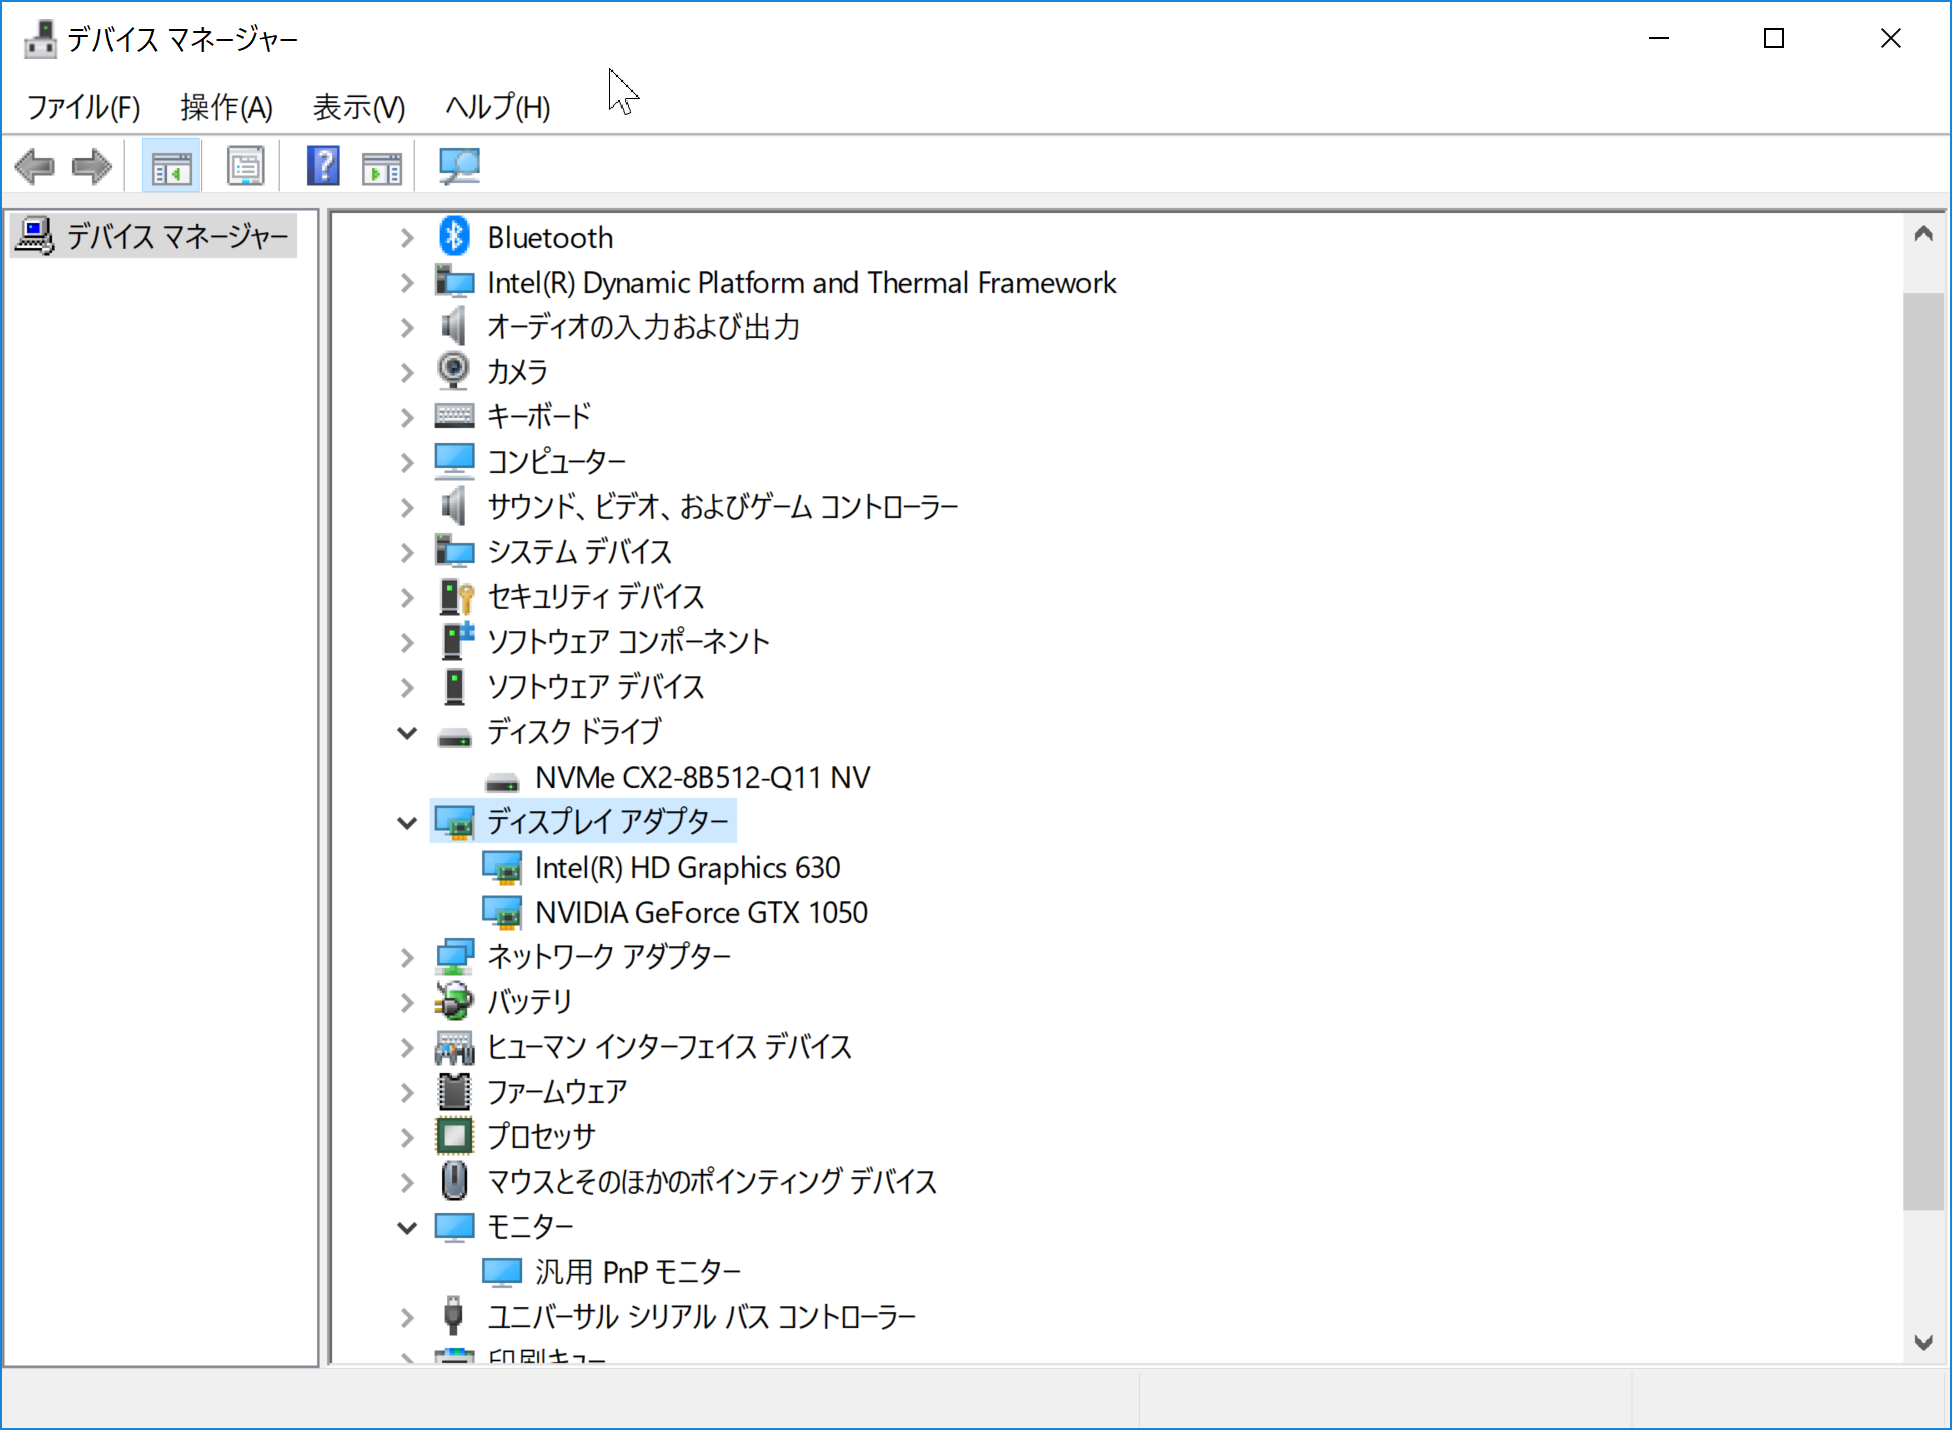1952x1430 pixels.
Task: Click the scrollbar down arrow
Action: click(1922, 1342)
